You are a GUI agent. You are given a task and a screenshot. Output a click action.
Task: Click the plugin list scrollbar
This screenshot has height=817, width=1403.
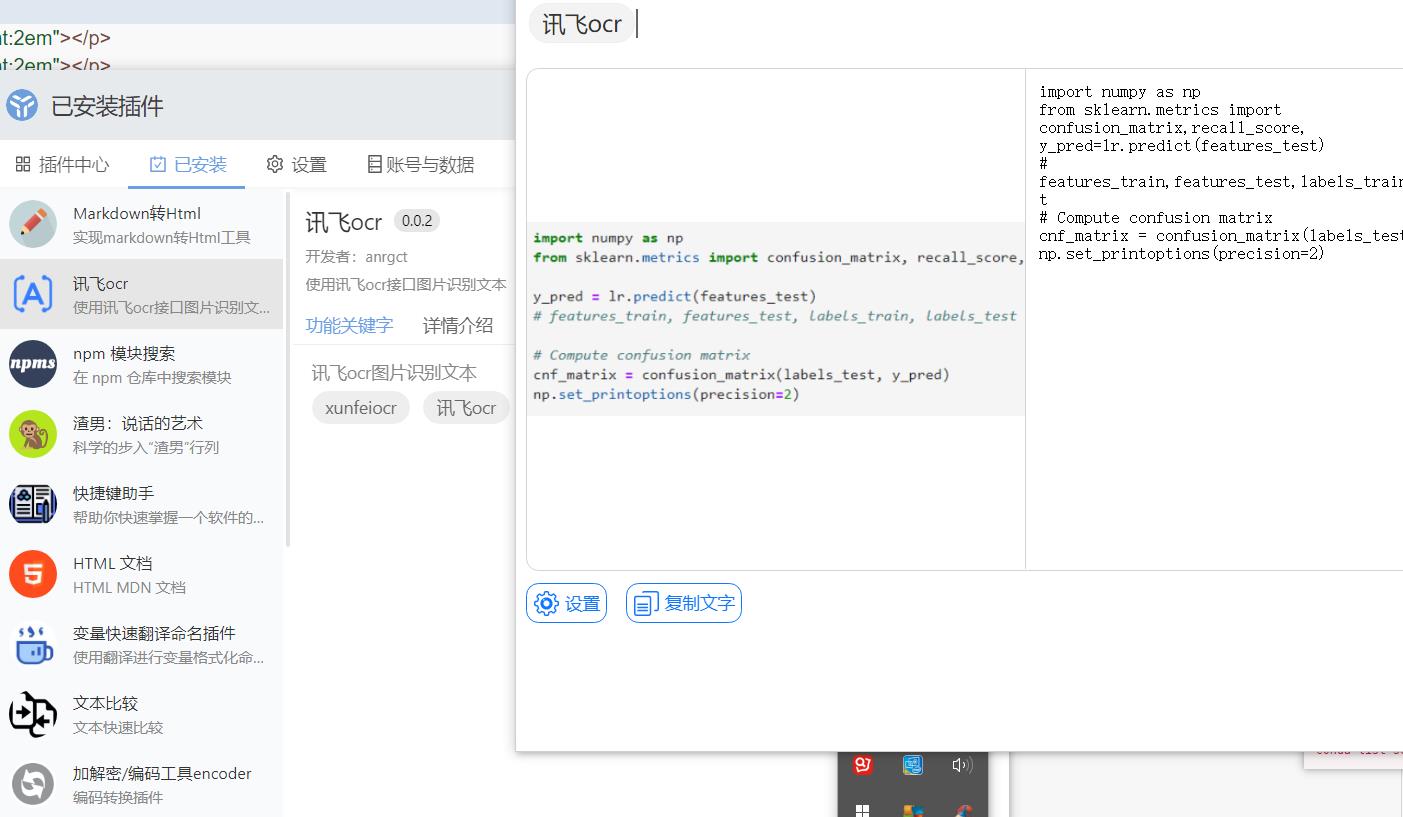click(x=288, y=370)
